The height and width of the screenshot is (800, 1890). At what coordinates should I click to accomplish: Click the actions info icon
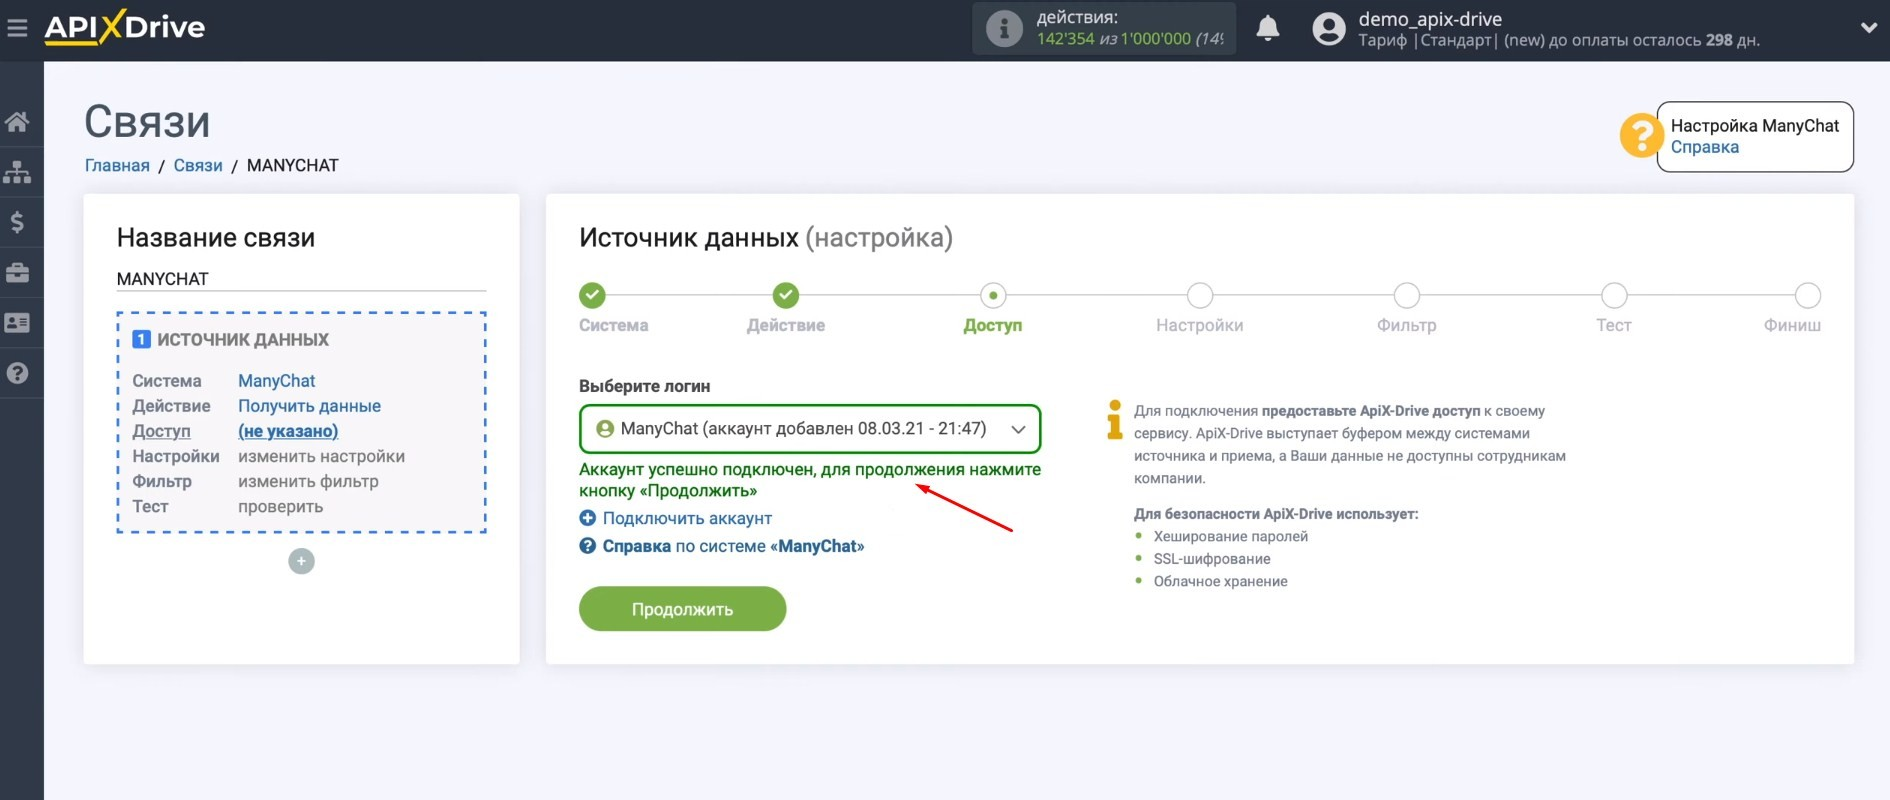1004,28
